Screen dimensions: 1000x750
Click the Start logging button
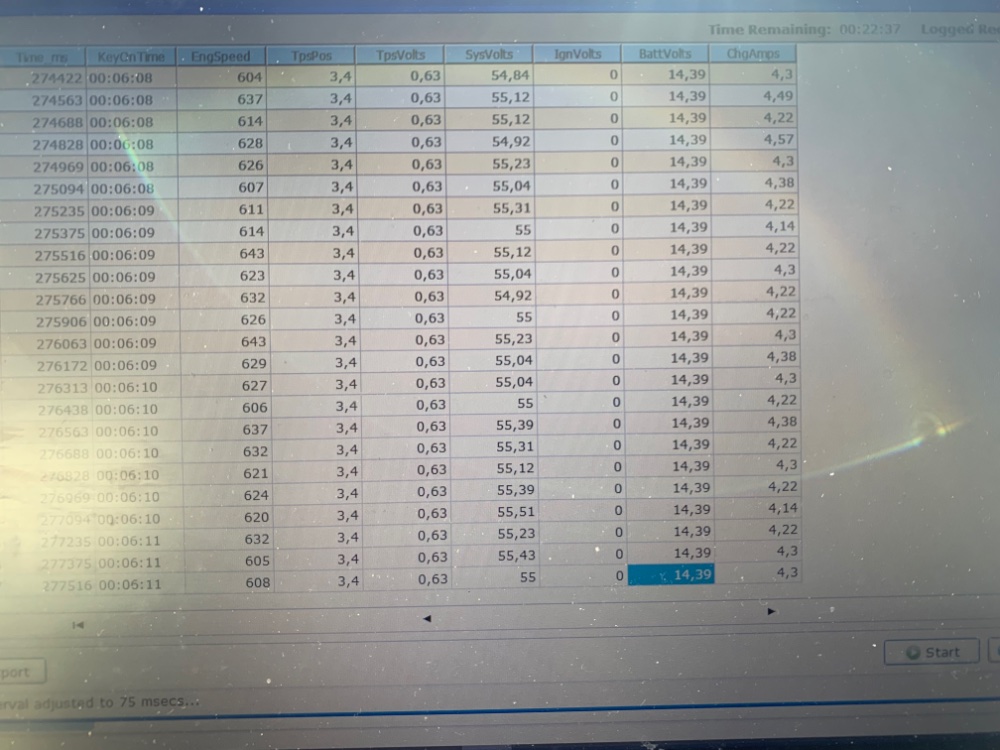coord(931,652)
